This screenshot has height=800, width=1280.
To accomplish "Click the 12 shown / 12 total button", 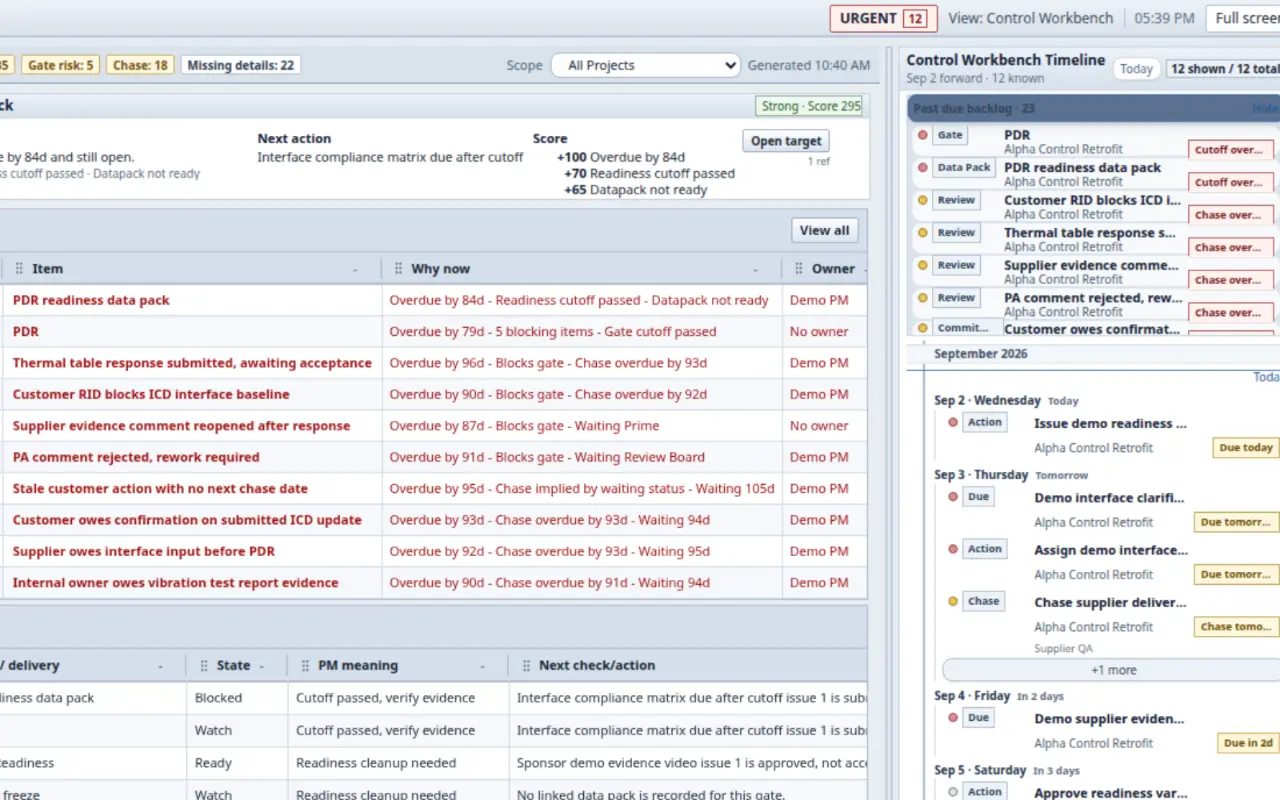I will pos(1224,69).
